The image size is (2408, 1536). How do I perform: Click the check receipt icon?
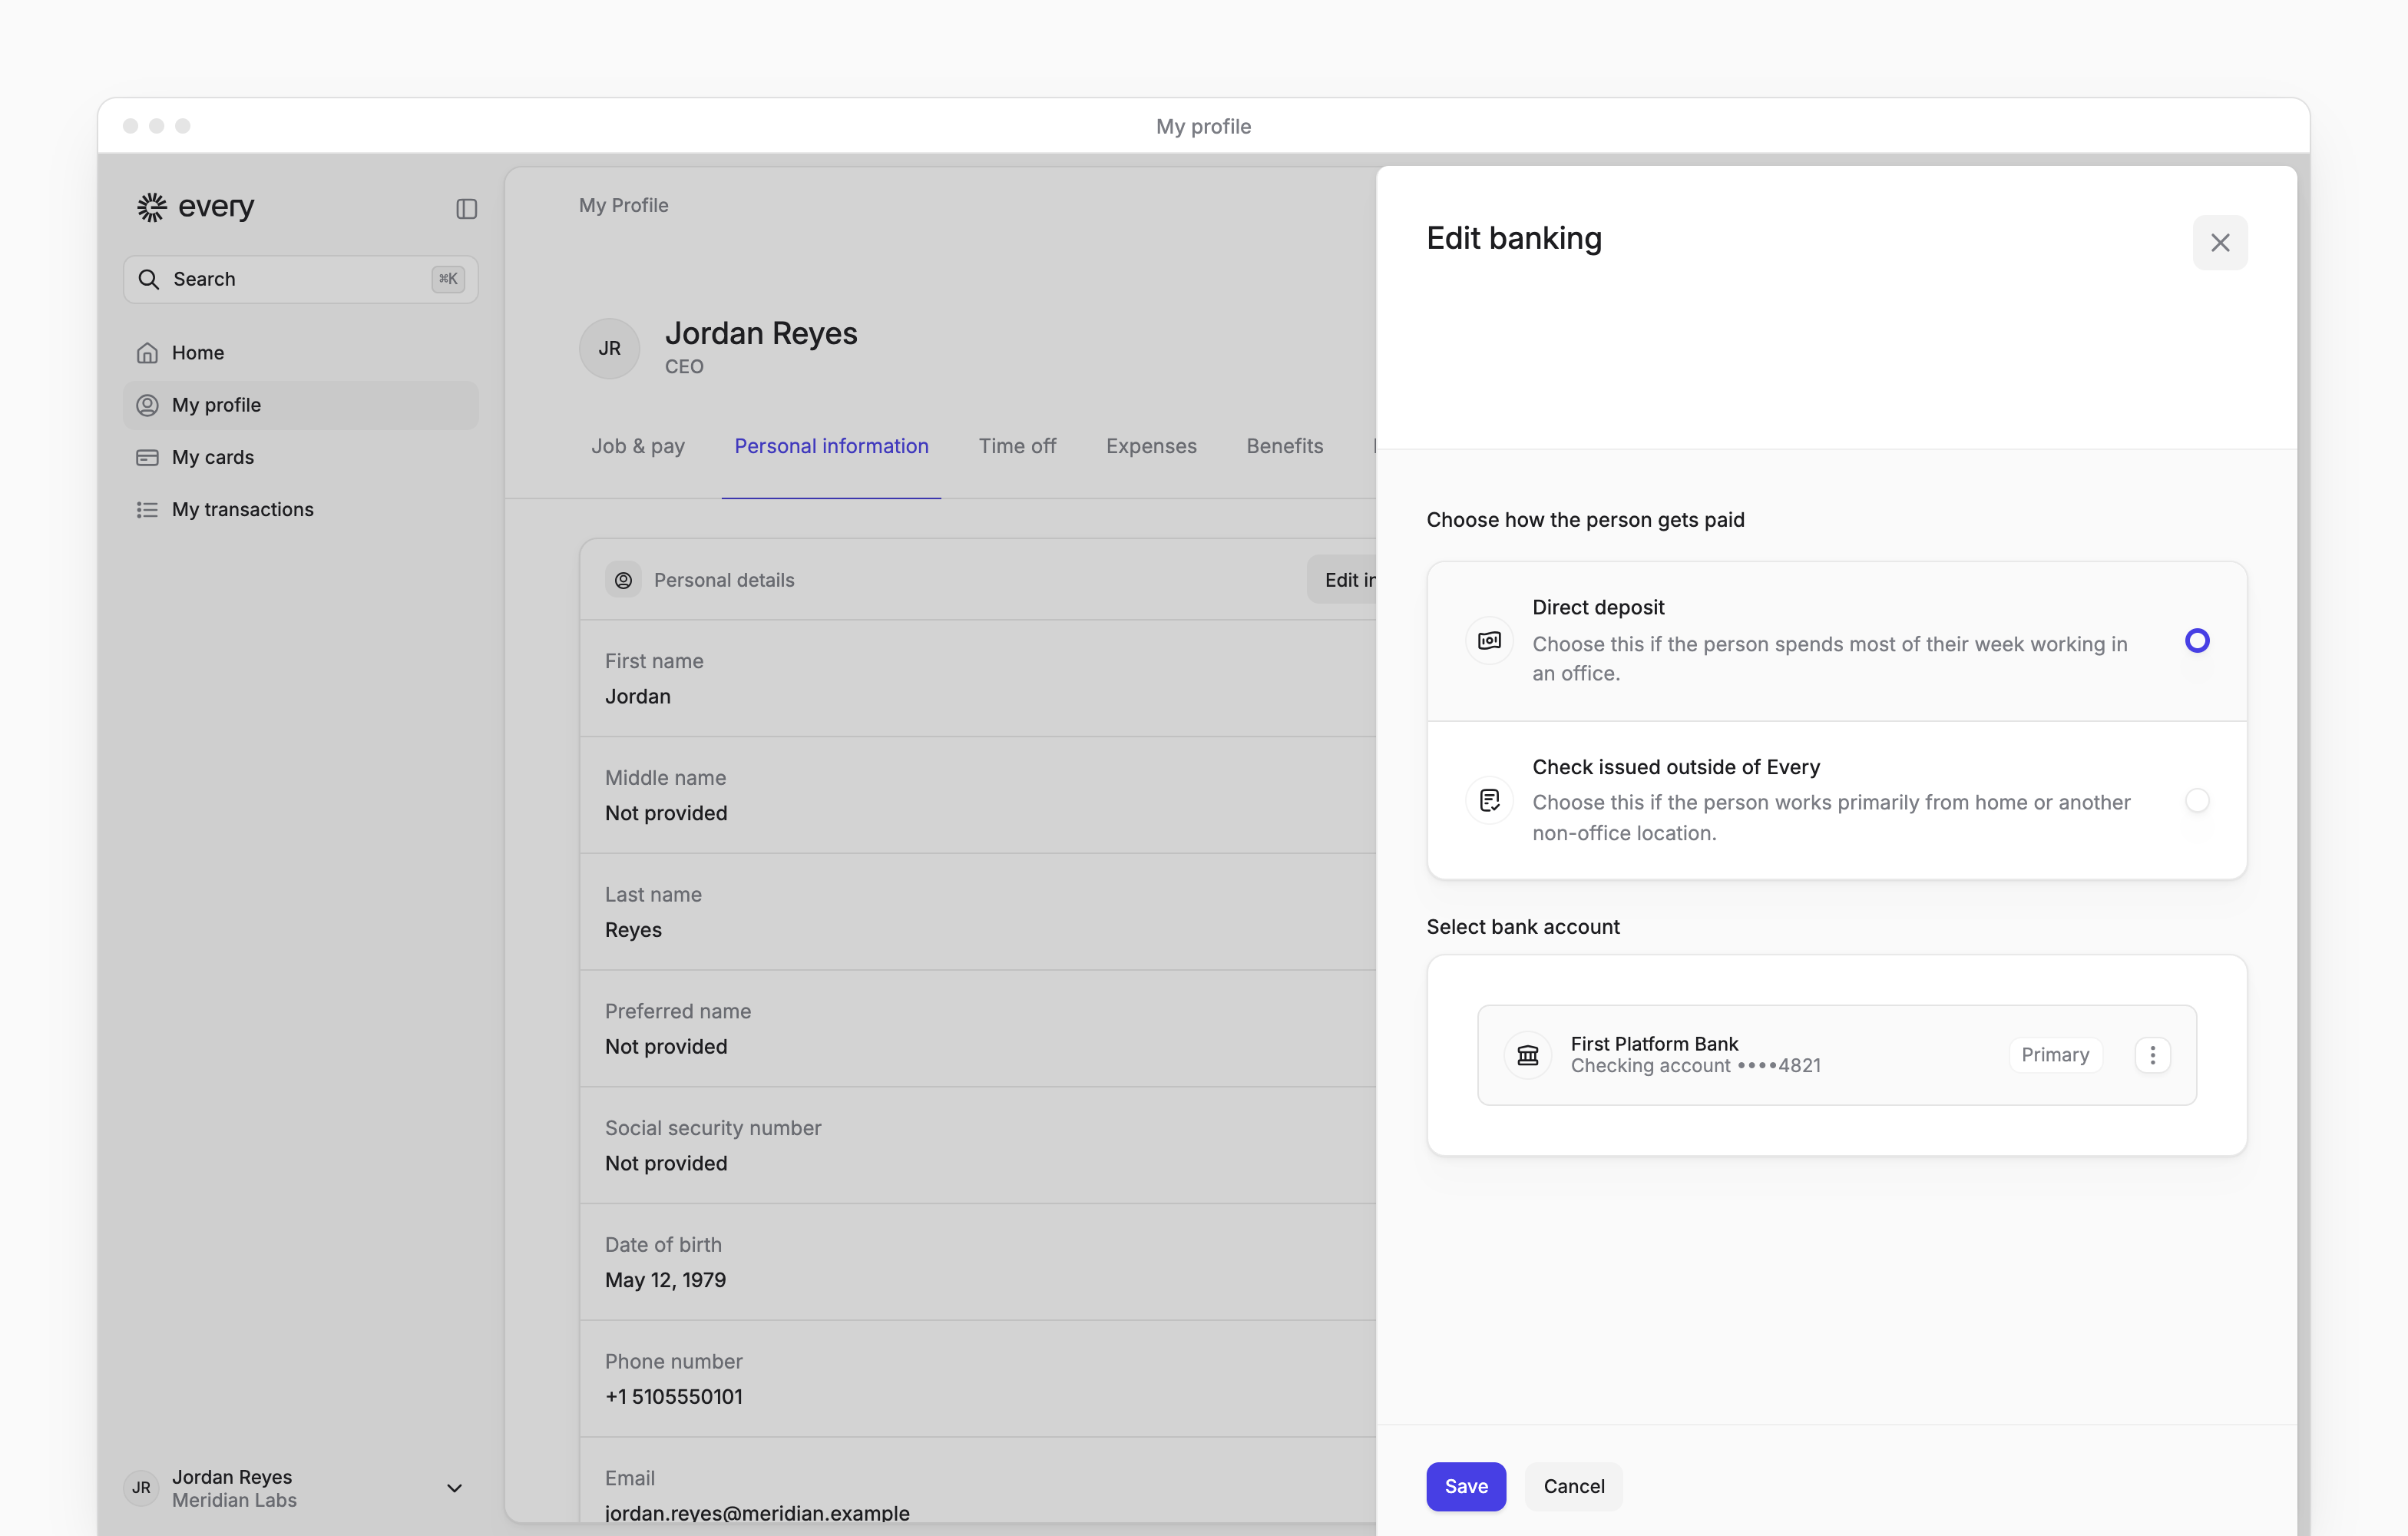pos(1489,800)
